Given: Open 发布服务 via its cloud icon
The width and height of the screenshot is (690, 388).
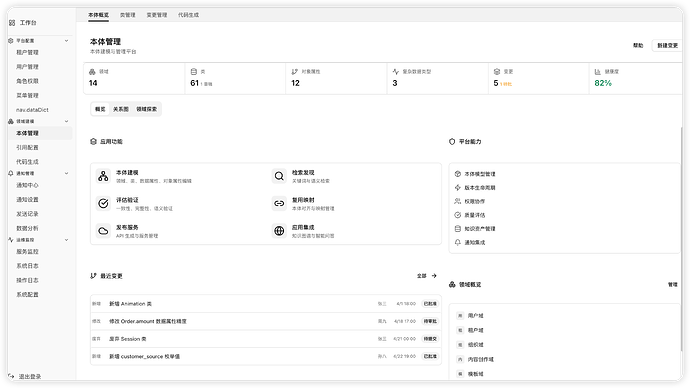Looking at the screenshot, I should coord(103,231).
